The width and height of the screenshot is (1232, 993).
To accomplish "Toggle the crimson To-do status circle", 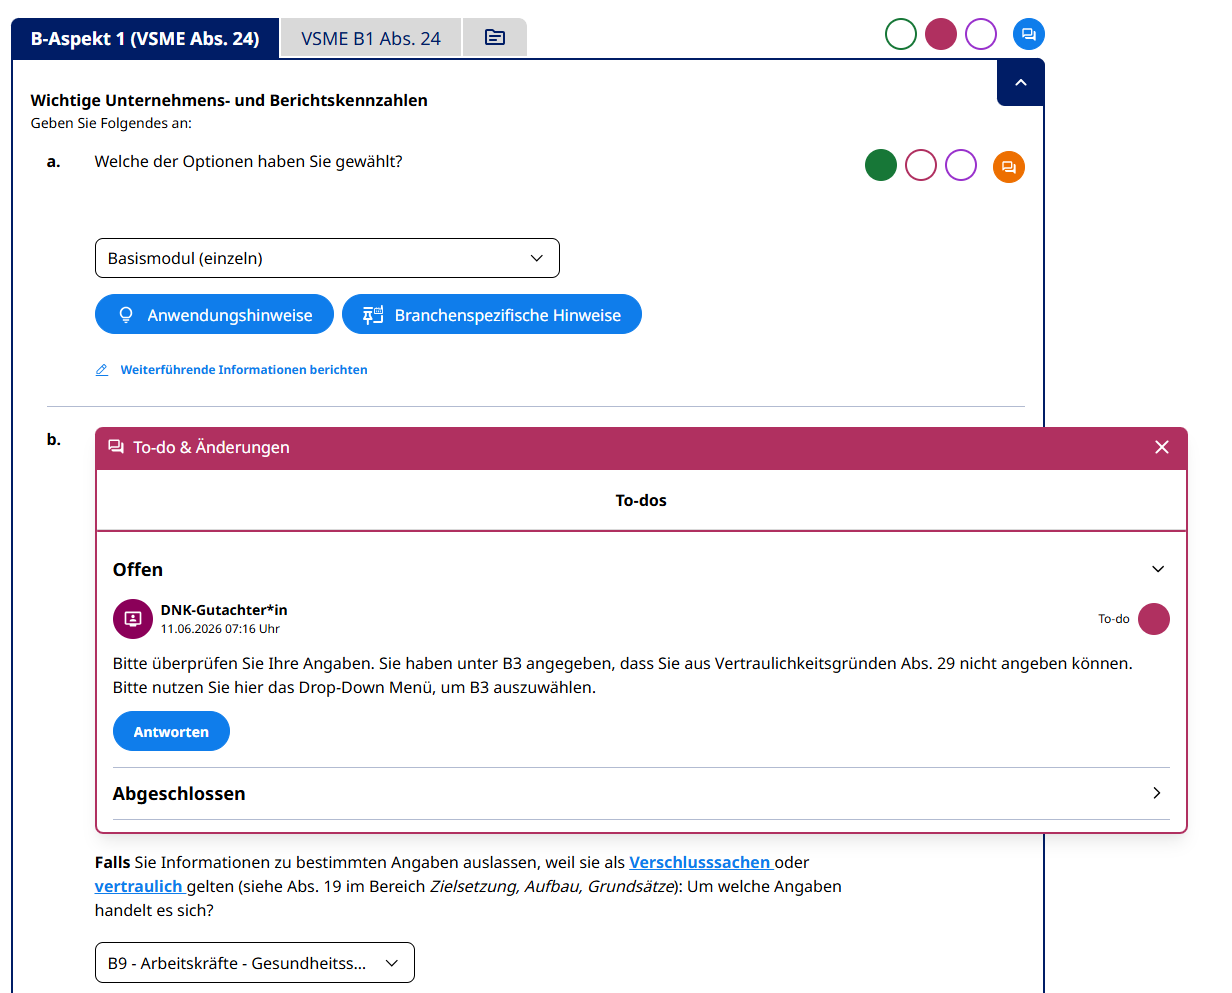I will [1154, 619].
